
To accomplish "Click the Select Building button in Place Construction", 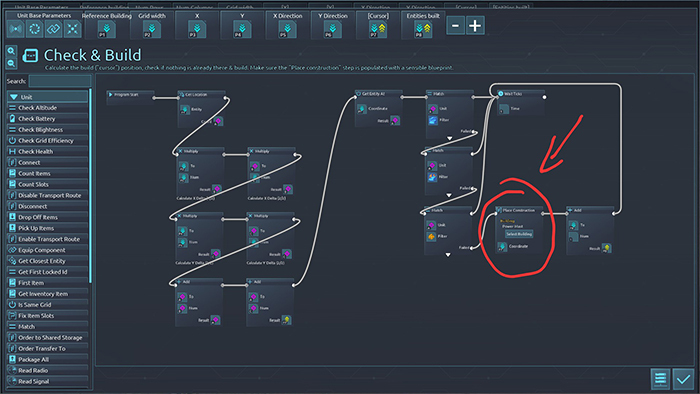I will [x=519, y=234].
